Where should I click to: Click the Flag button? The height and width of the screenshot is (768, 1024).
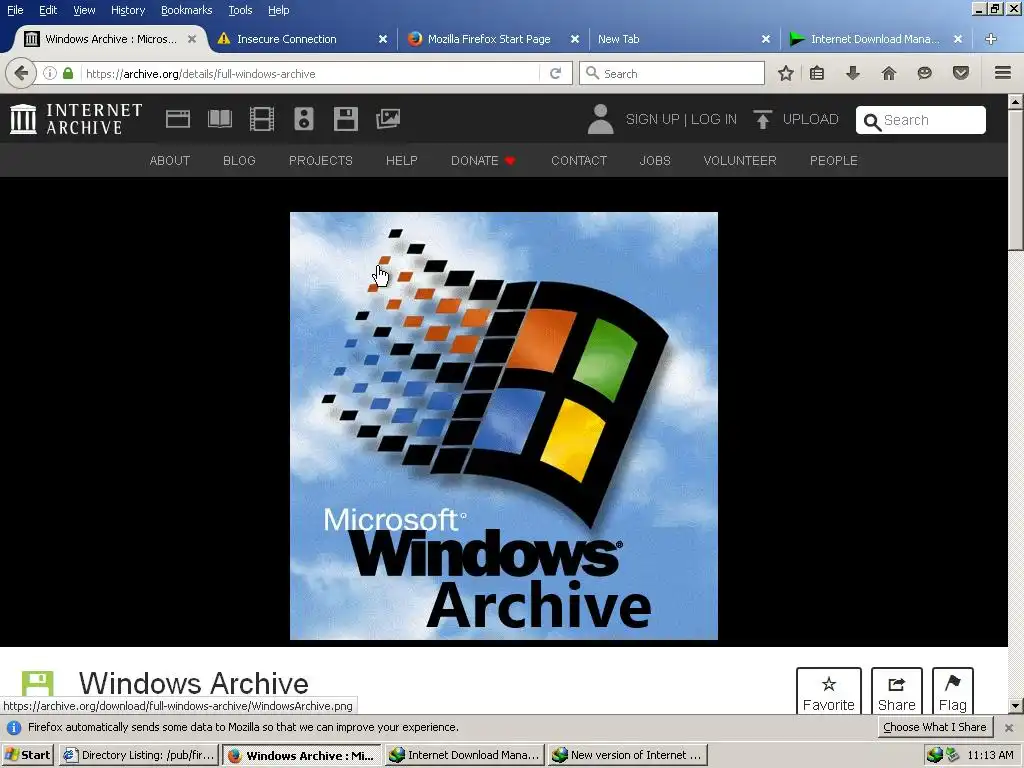click(953, 692)
